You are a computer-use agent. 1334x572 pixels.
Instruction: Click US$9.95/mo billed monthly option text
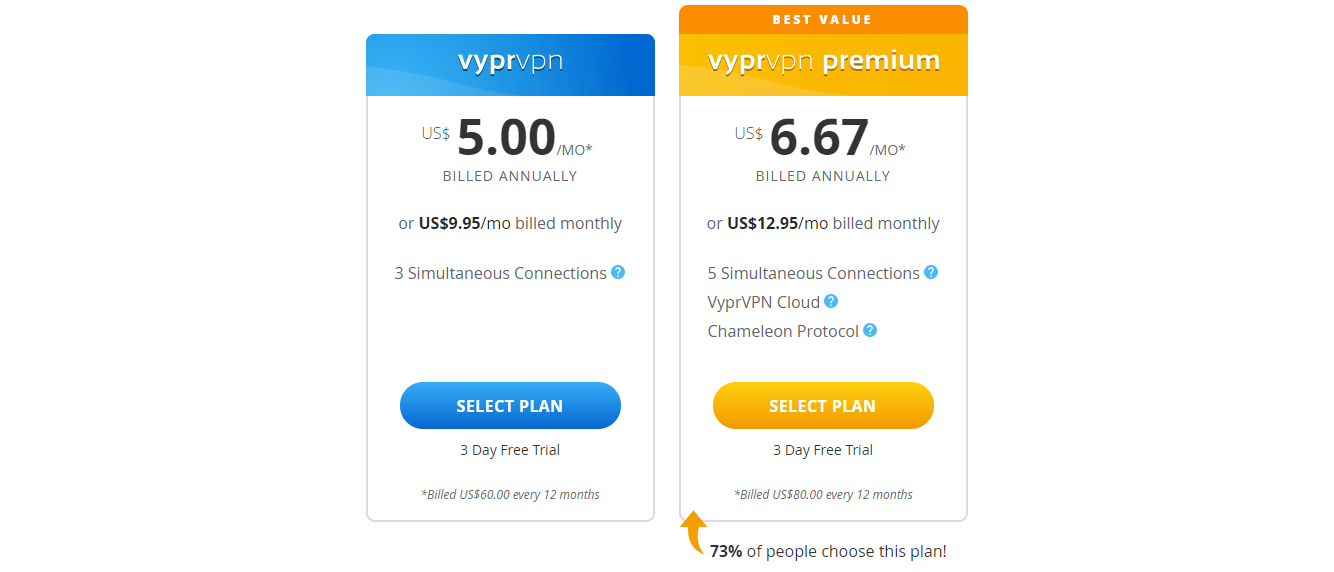tap(510, 223)
